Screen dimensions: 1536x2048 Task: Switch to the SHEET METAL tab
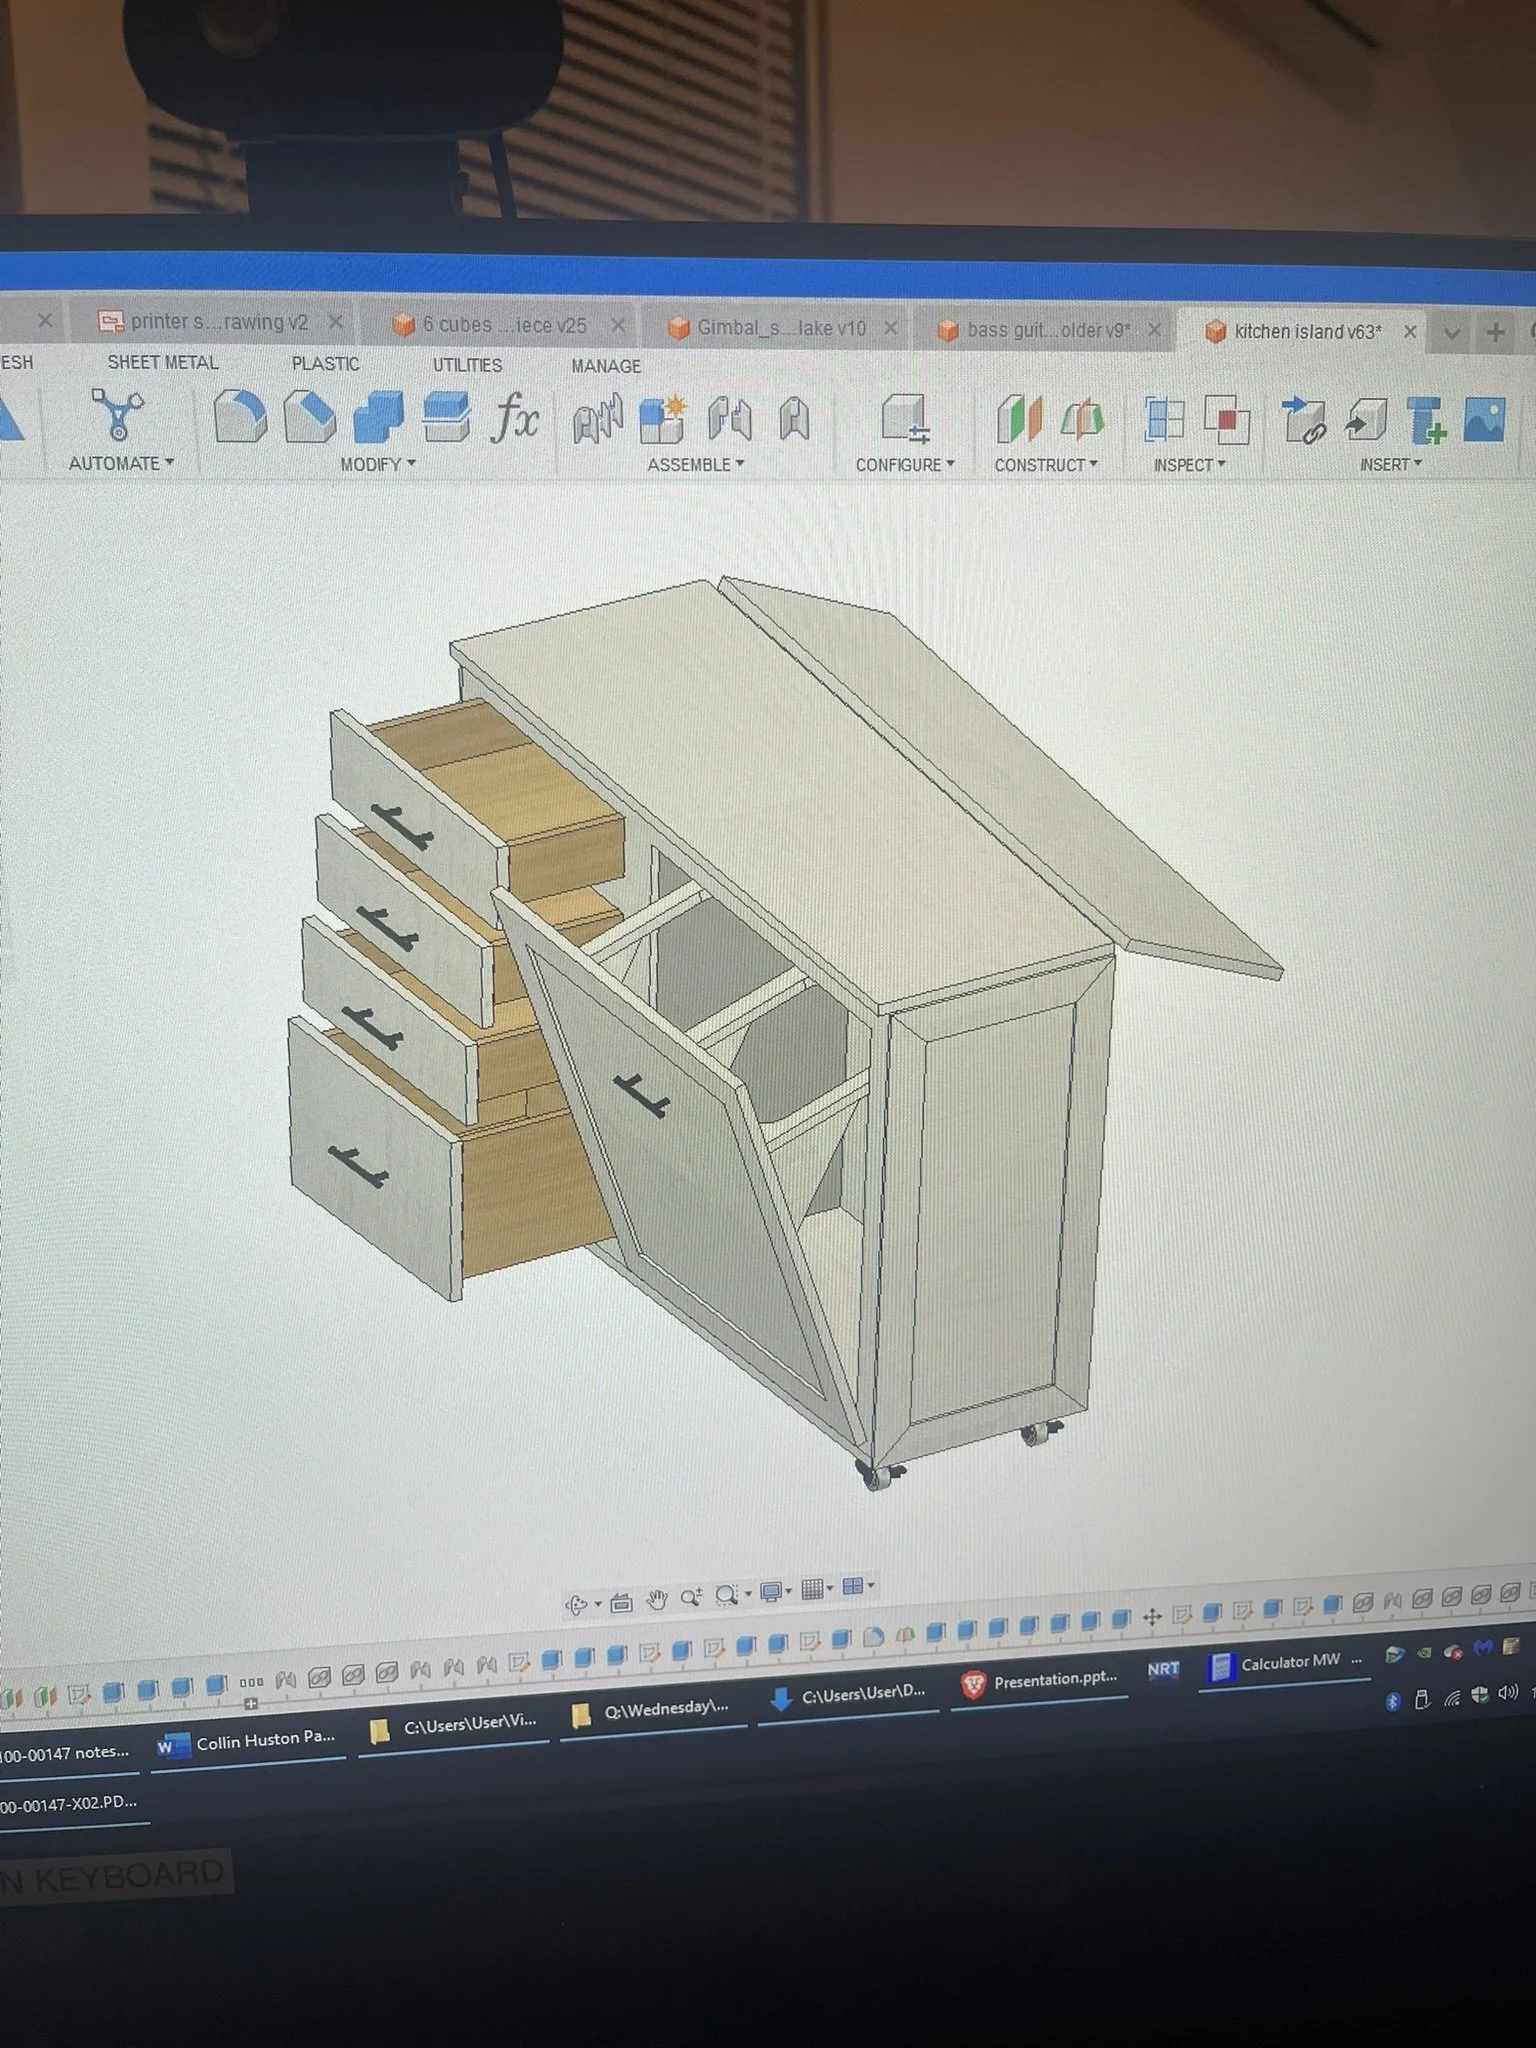(x=162, y=362)
